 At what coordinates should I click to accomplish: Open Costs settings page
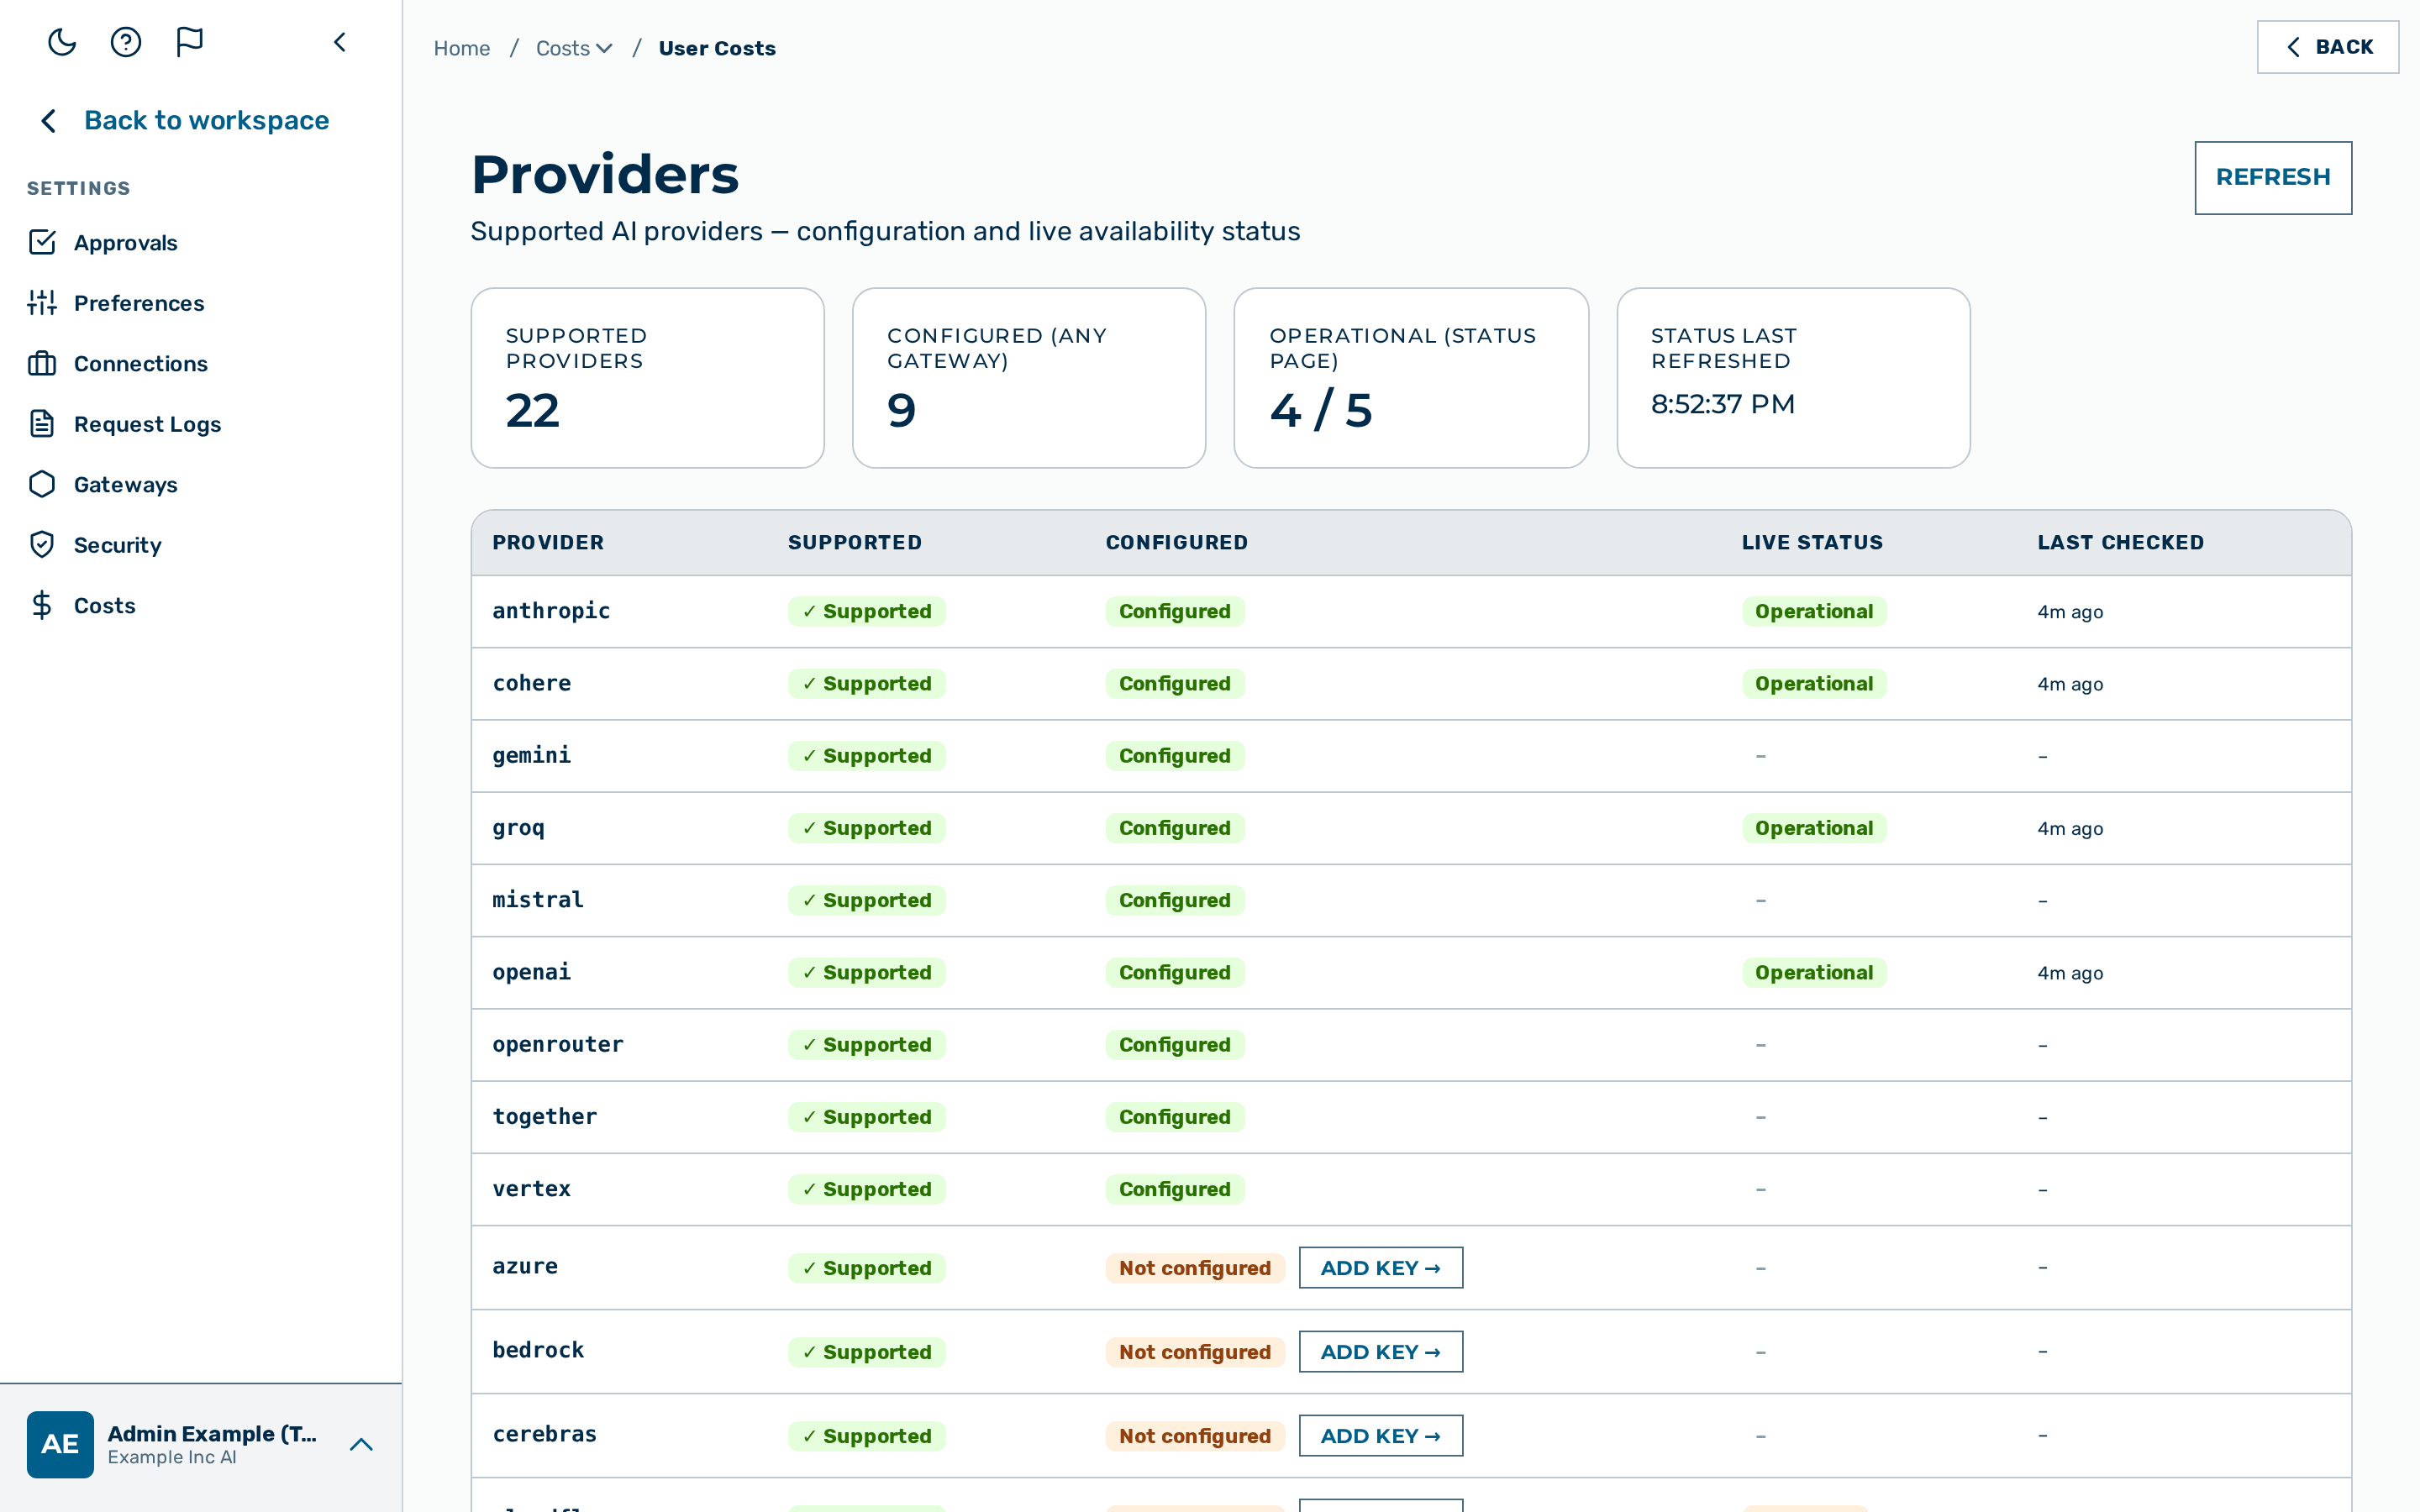pos(105,606)
